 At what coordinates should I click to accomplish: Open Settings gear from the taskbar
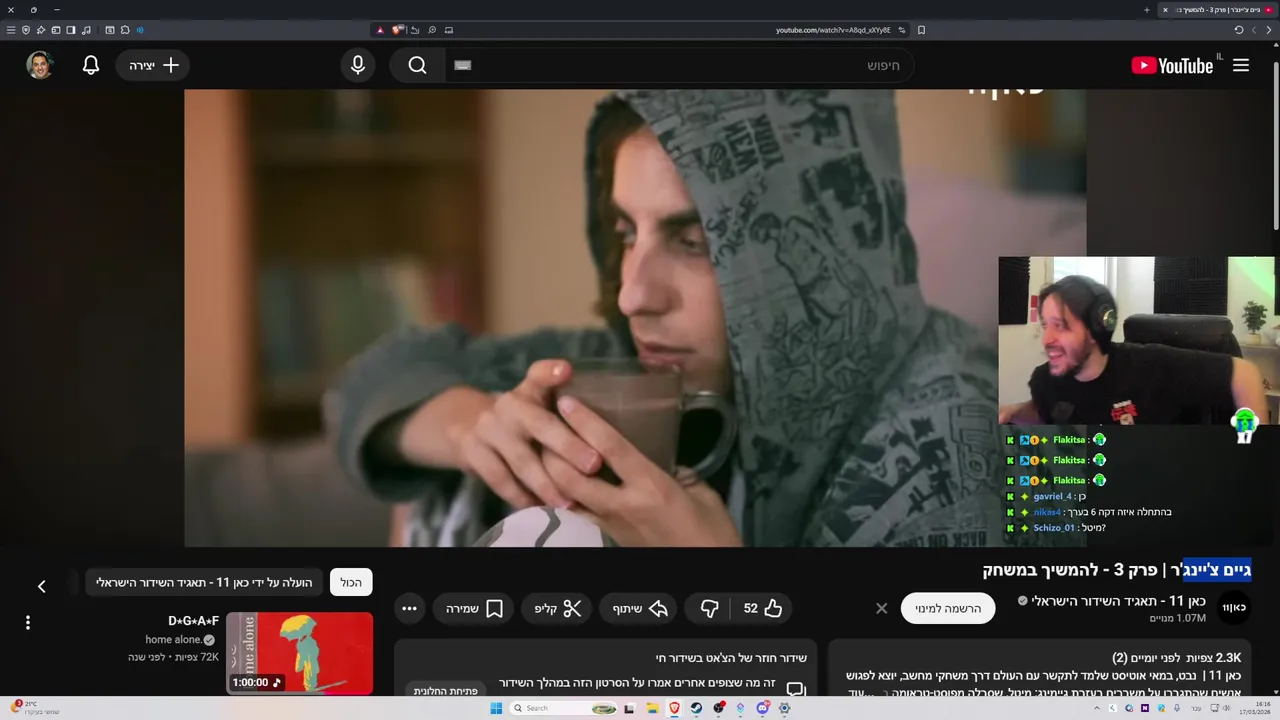(784, 708)
